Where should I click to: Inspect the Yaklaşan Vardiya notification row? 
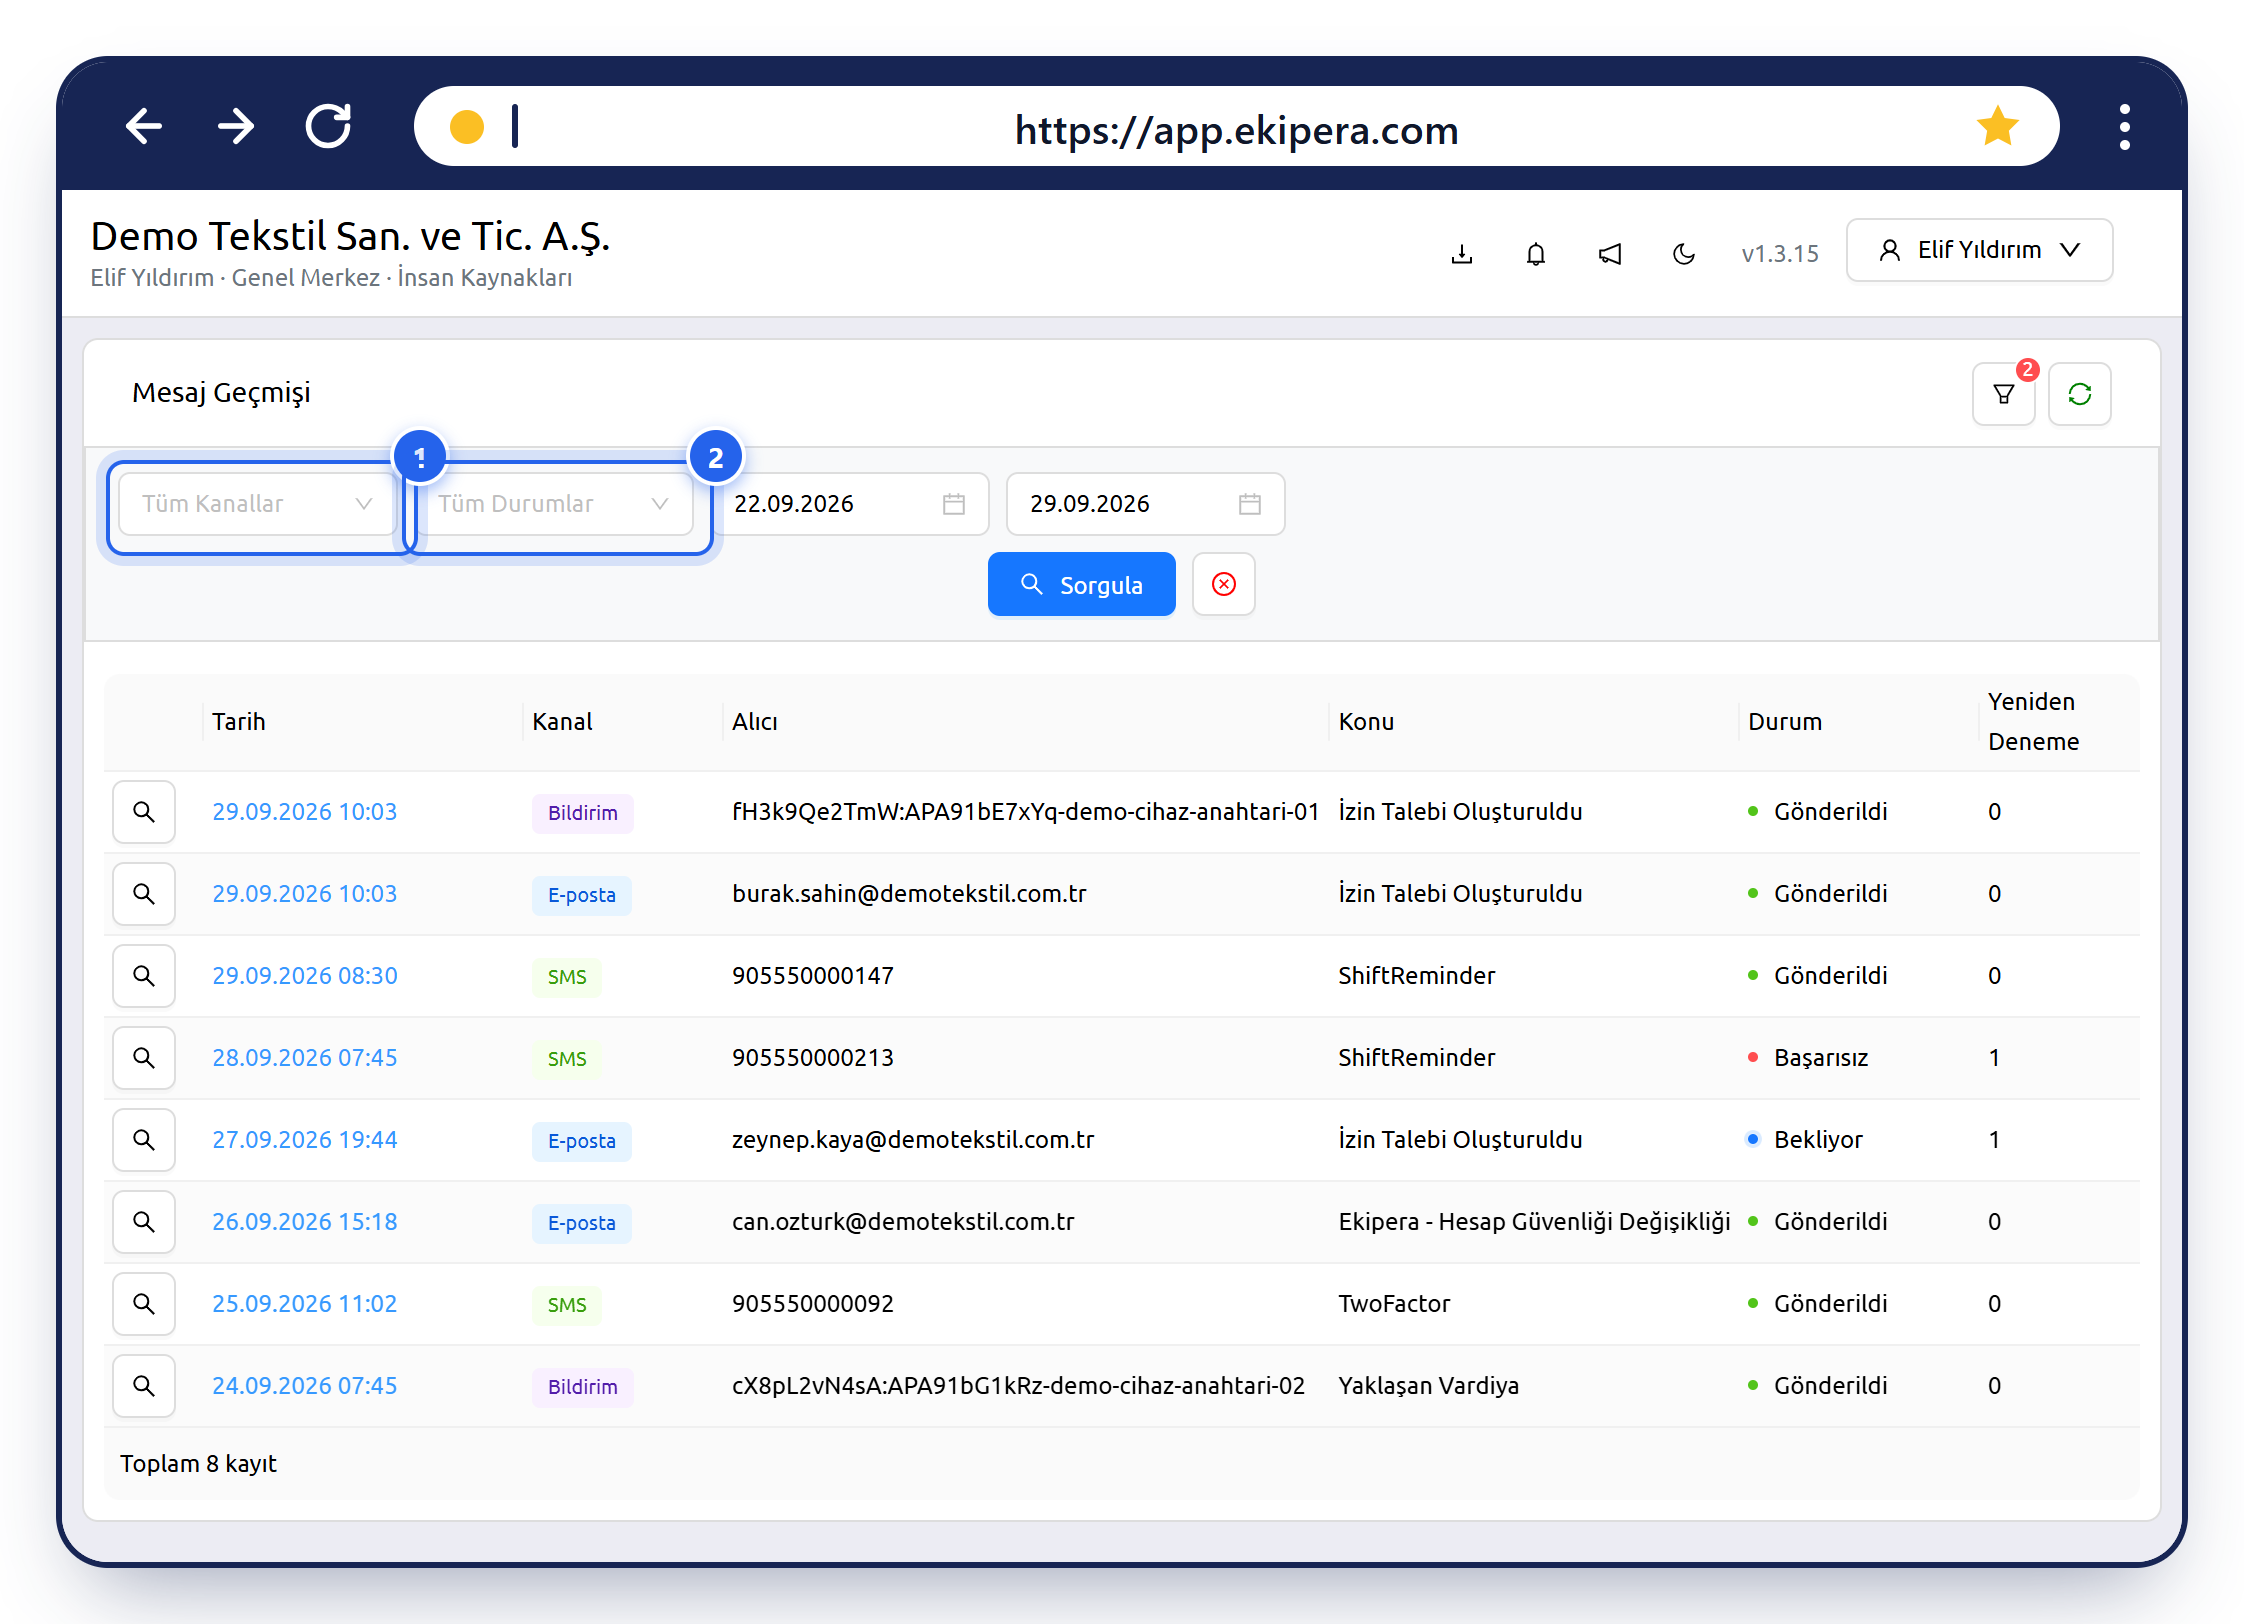pyautogui.click(x=144, y=1386)
